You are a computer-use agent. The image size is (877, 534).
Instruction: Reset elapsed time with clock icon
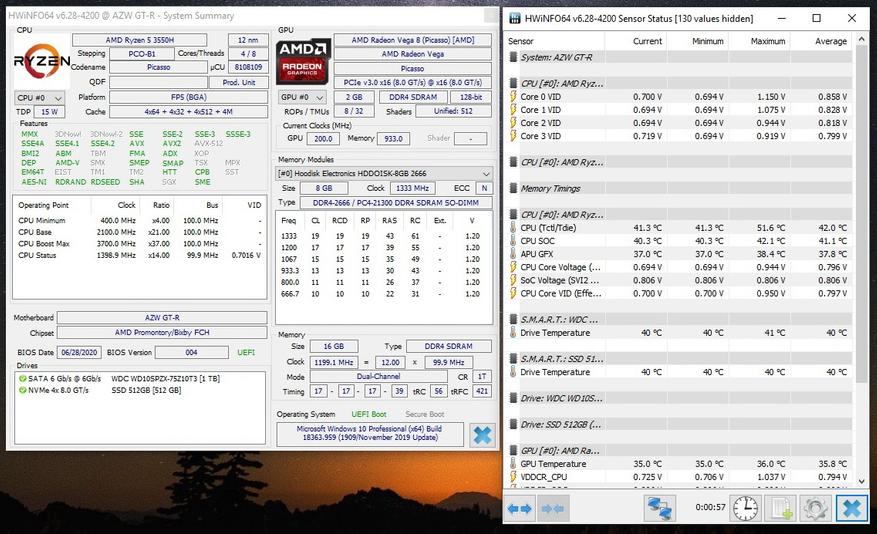pyautogui.click(x=745, y=508)
